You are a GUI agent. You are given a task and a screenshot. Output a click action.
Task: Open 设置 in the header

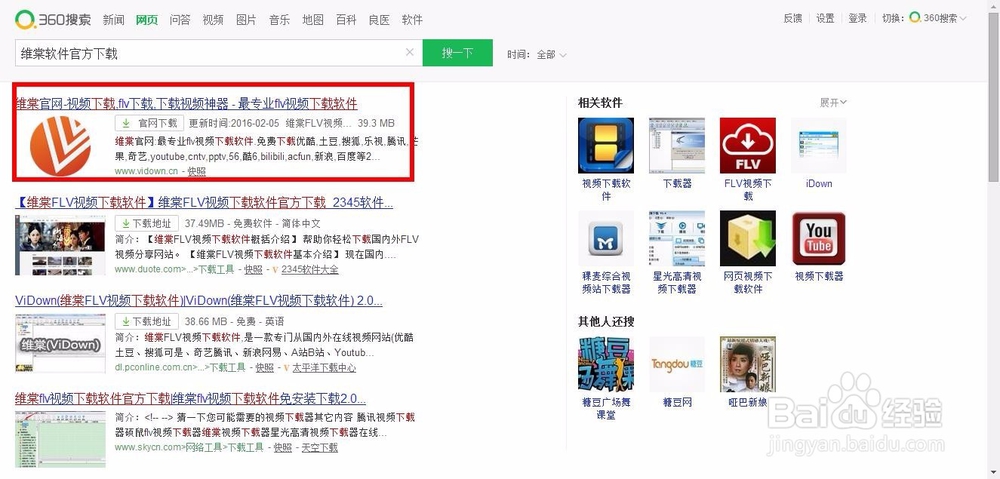[x=825, y=18]
